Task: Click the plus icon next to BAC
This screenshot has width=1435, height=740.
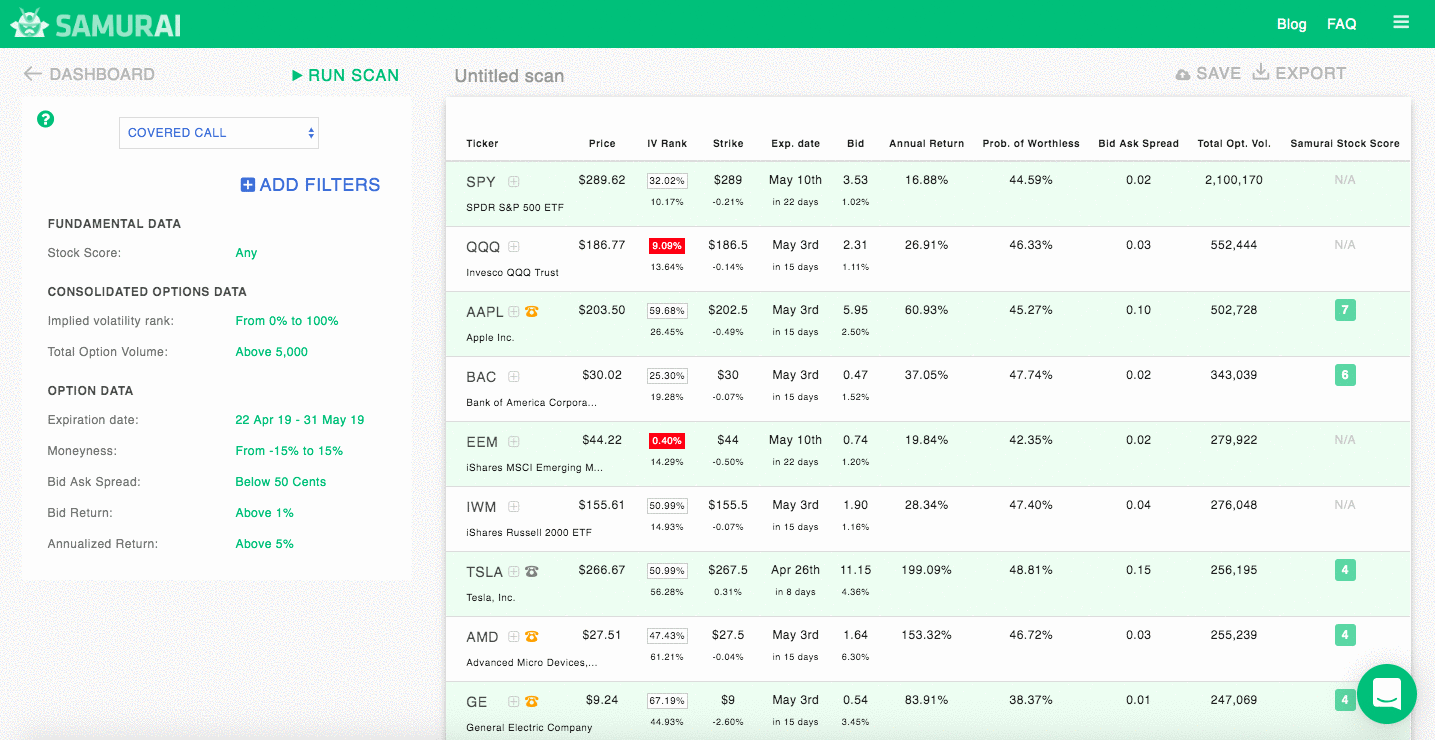Action: (514, 377)
